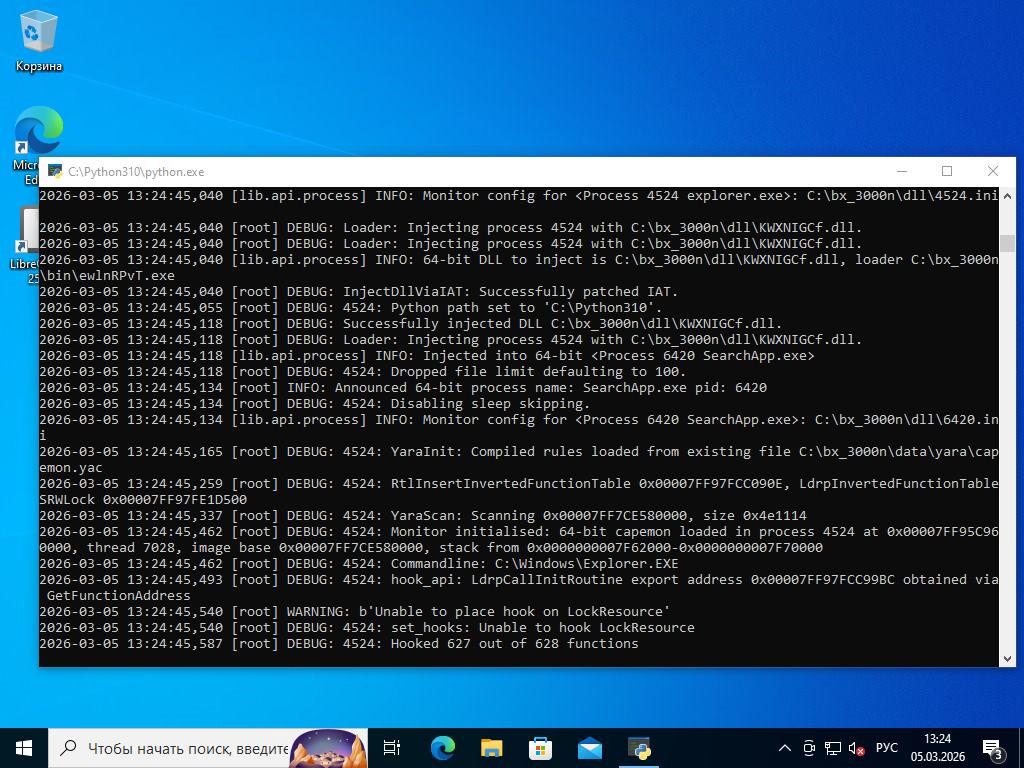The height and width of the screenshot is (768, 1024).
Task: Open Microsoft Store from the taskbar
Action: point(540,748)
